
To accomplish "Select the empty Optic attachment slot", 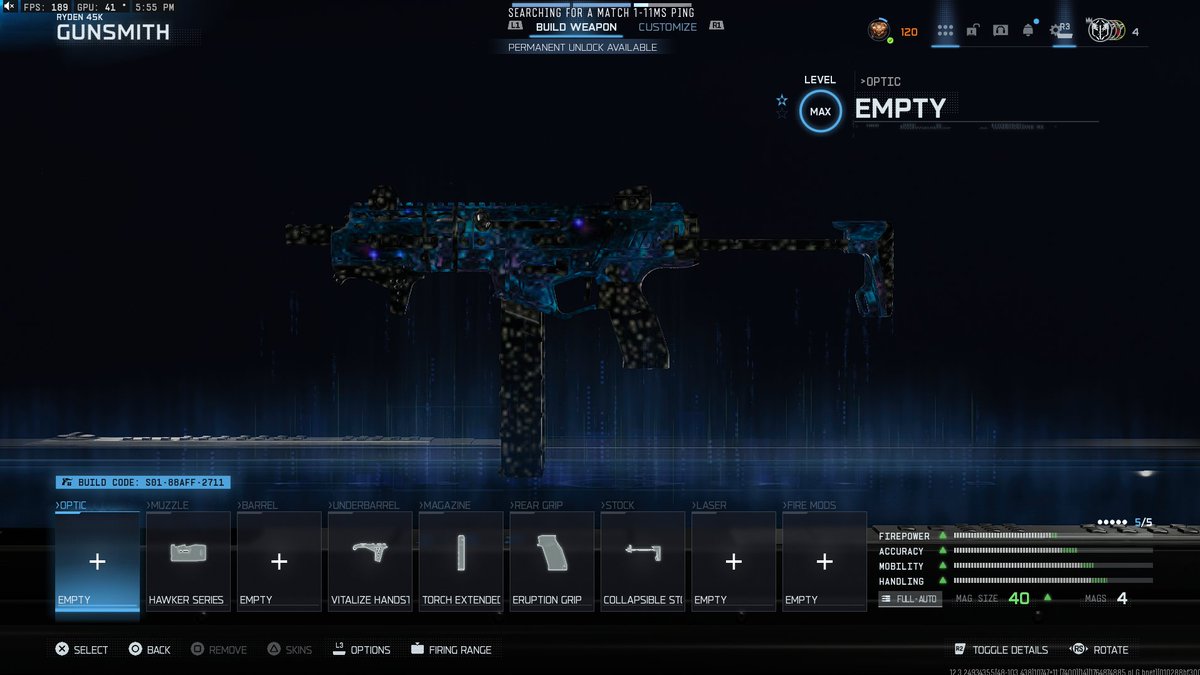I will tap(97, 561).
